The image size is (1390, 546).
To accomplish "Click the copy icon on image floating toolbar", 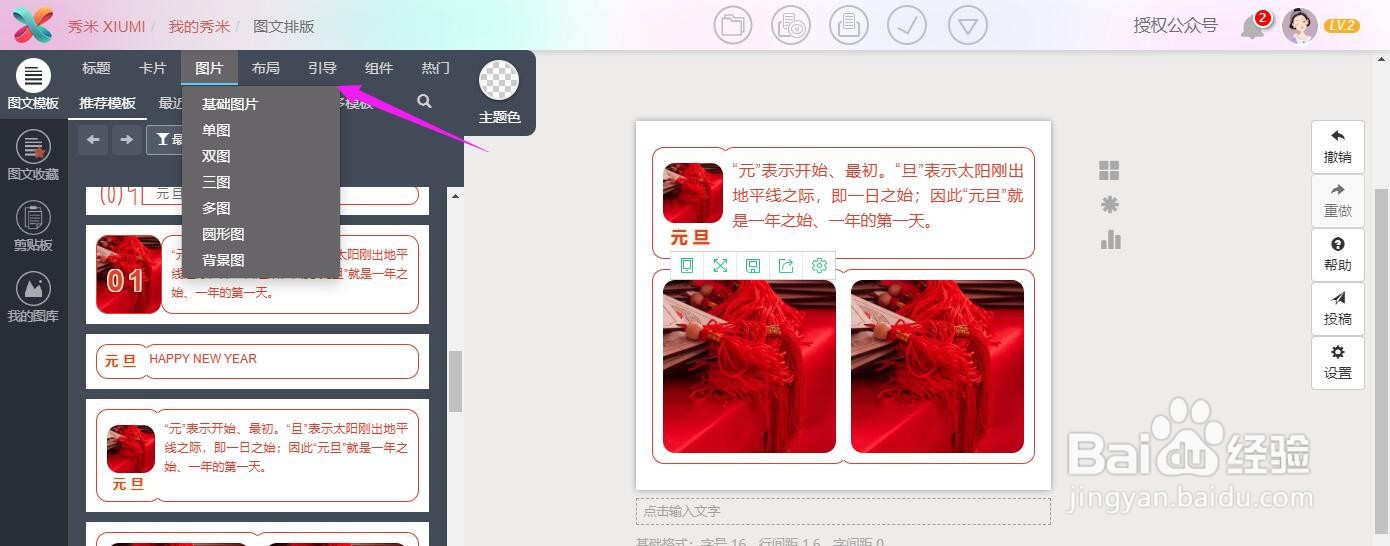I will click(687, 265).
